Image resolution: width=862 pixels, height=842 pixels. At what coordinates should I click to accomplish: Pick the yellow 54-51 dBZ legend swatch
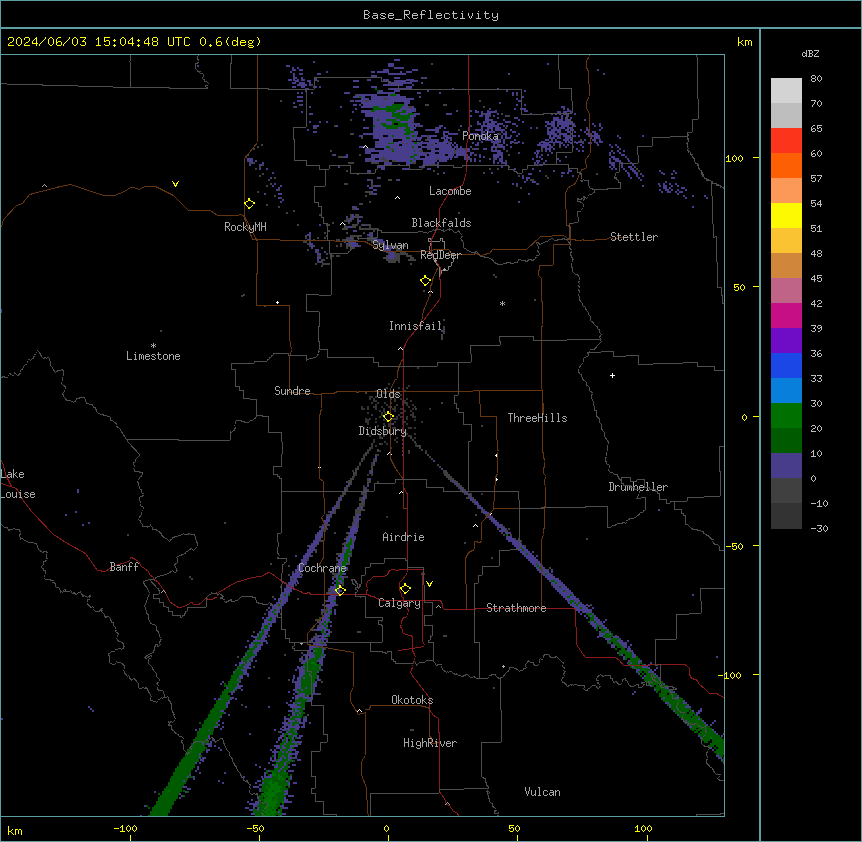(x=786, y=216)
